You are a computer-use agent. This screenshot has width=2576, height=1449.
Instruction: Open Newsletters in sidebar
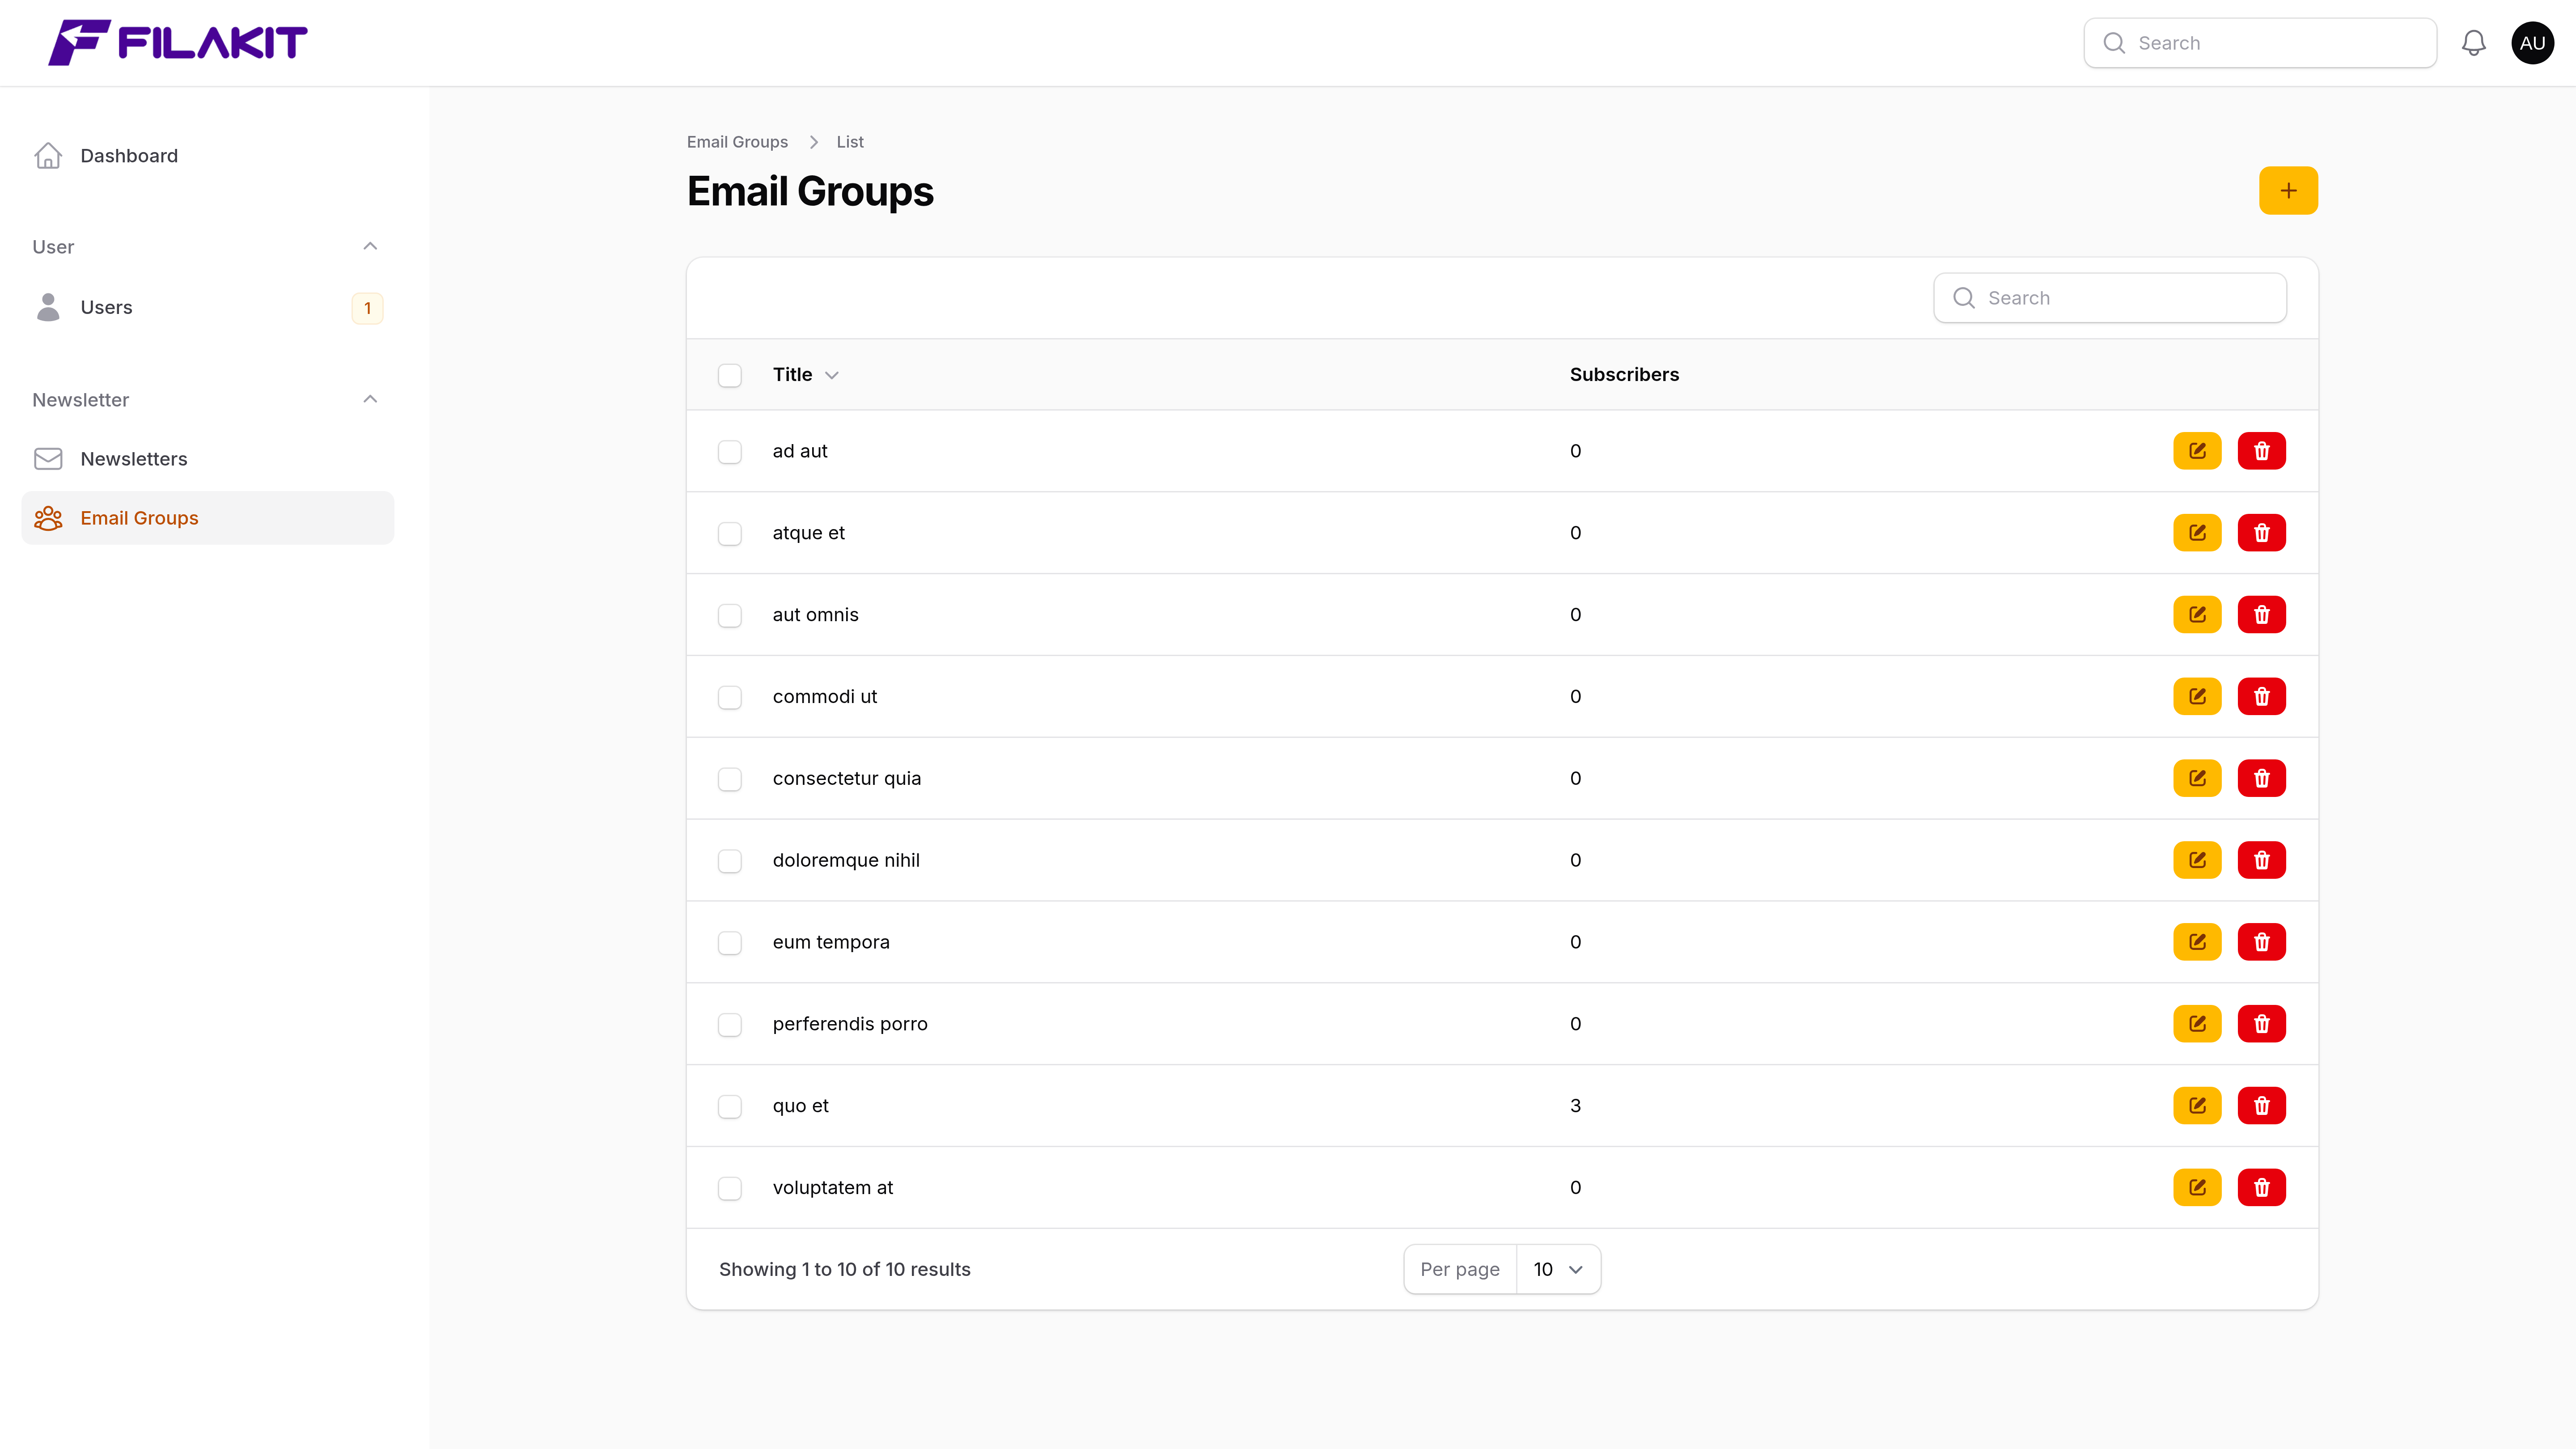click(x=208, y=459)
